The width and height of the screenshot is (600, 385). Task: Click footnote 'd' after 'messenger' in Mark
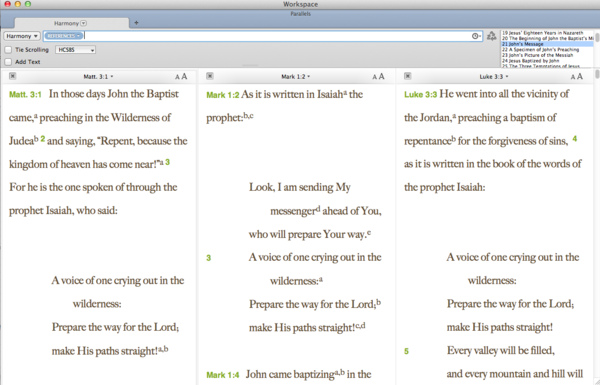[318, 208]
